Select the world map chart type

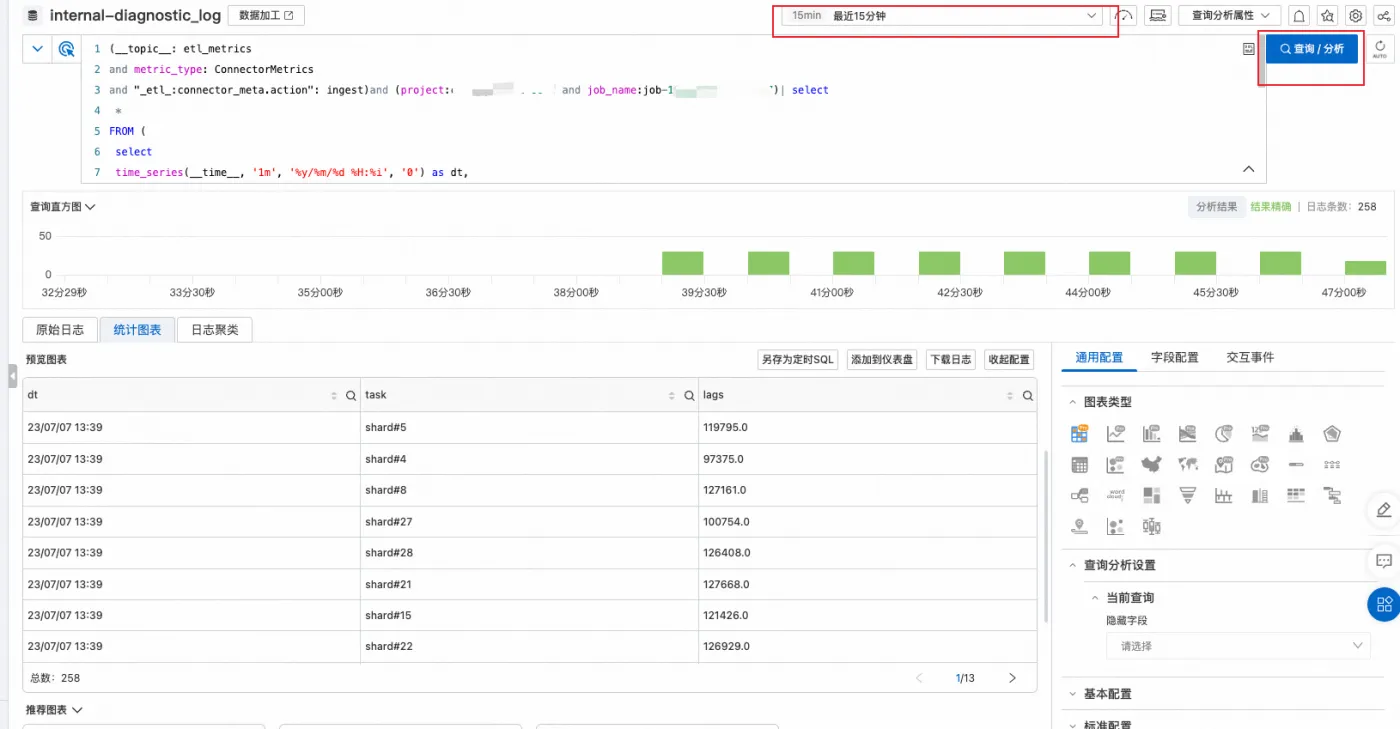coord(1188,465)
